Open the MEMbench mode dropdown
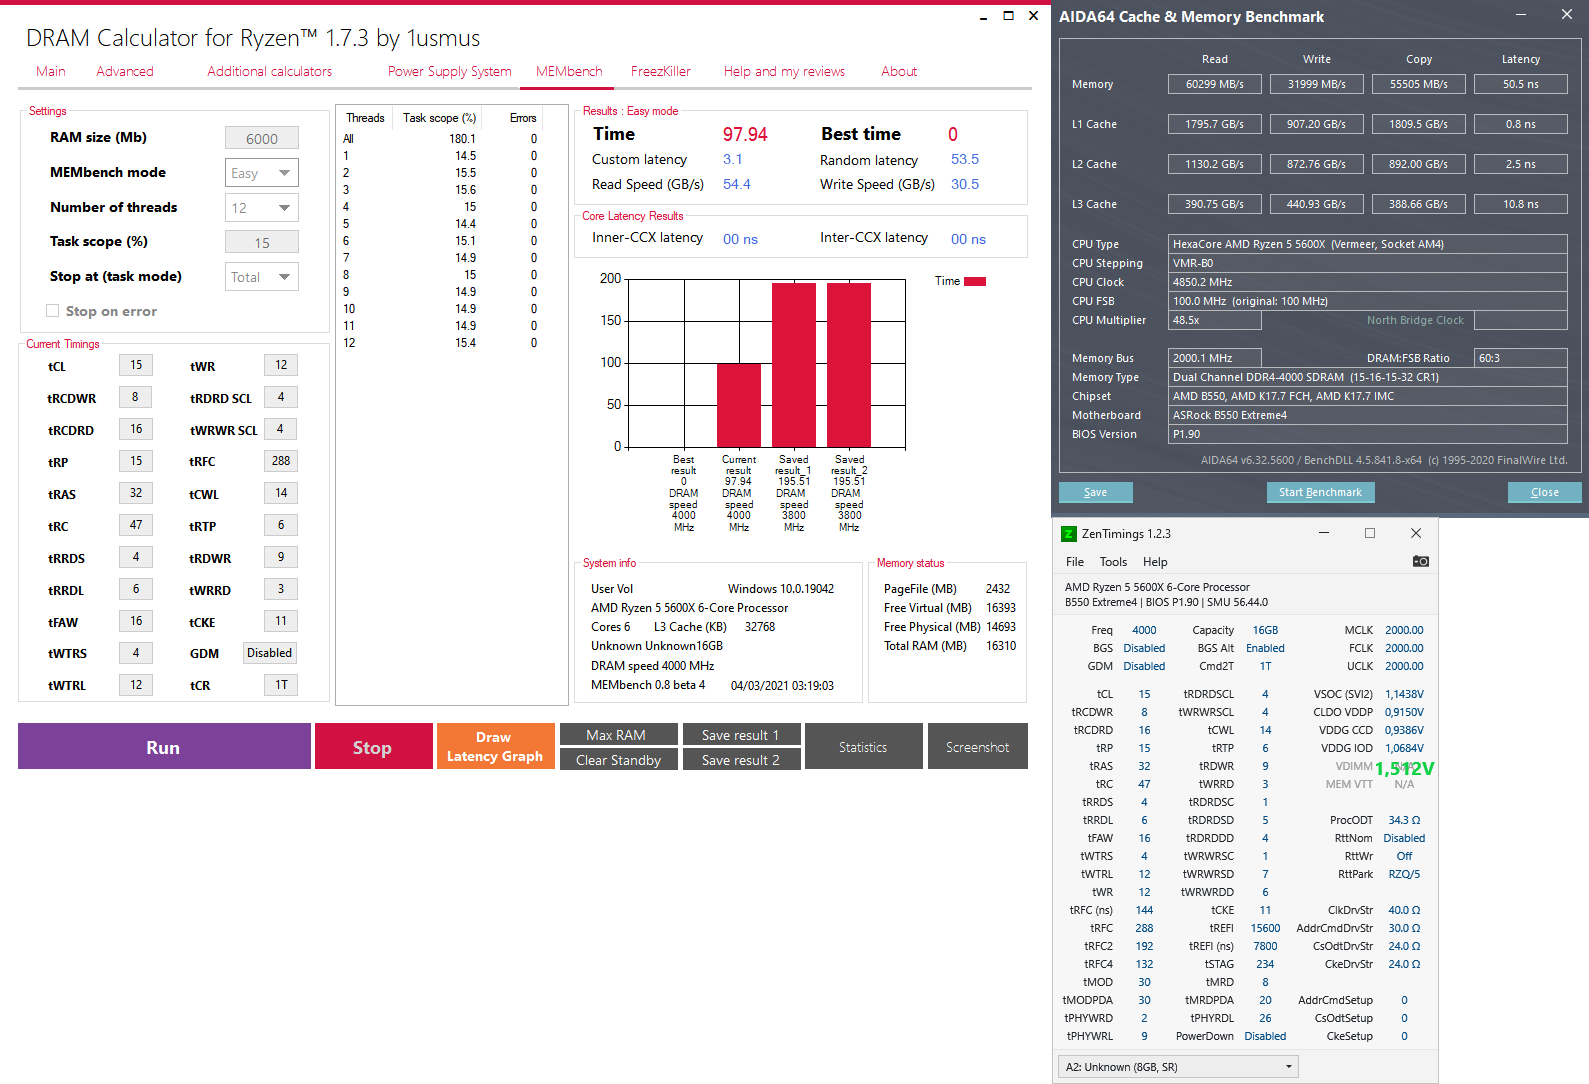Image resolution: width=1589 pixels, height=1084 pixels. (262, 173)
